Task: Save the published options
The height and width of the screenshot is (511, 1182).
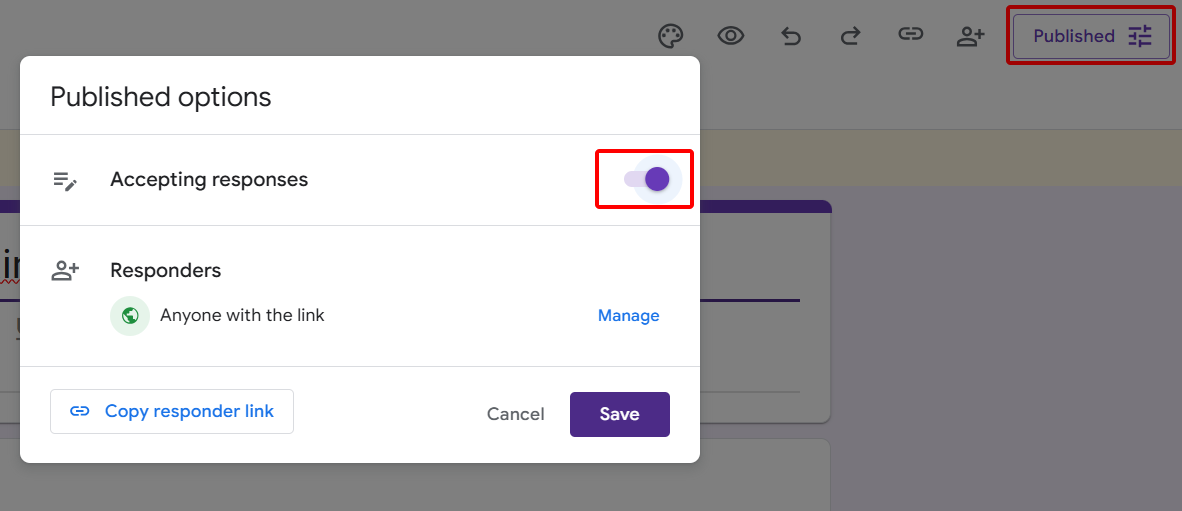Action: [619, 414]
